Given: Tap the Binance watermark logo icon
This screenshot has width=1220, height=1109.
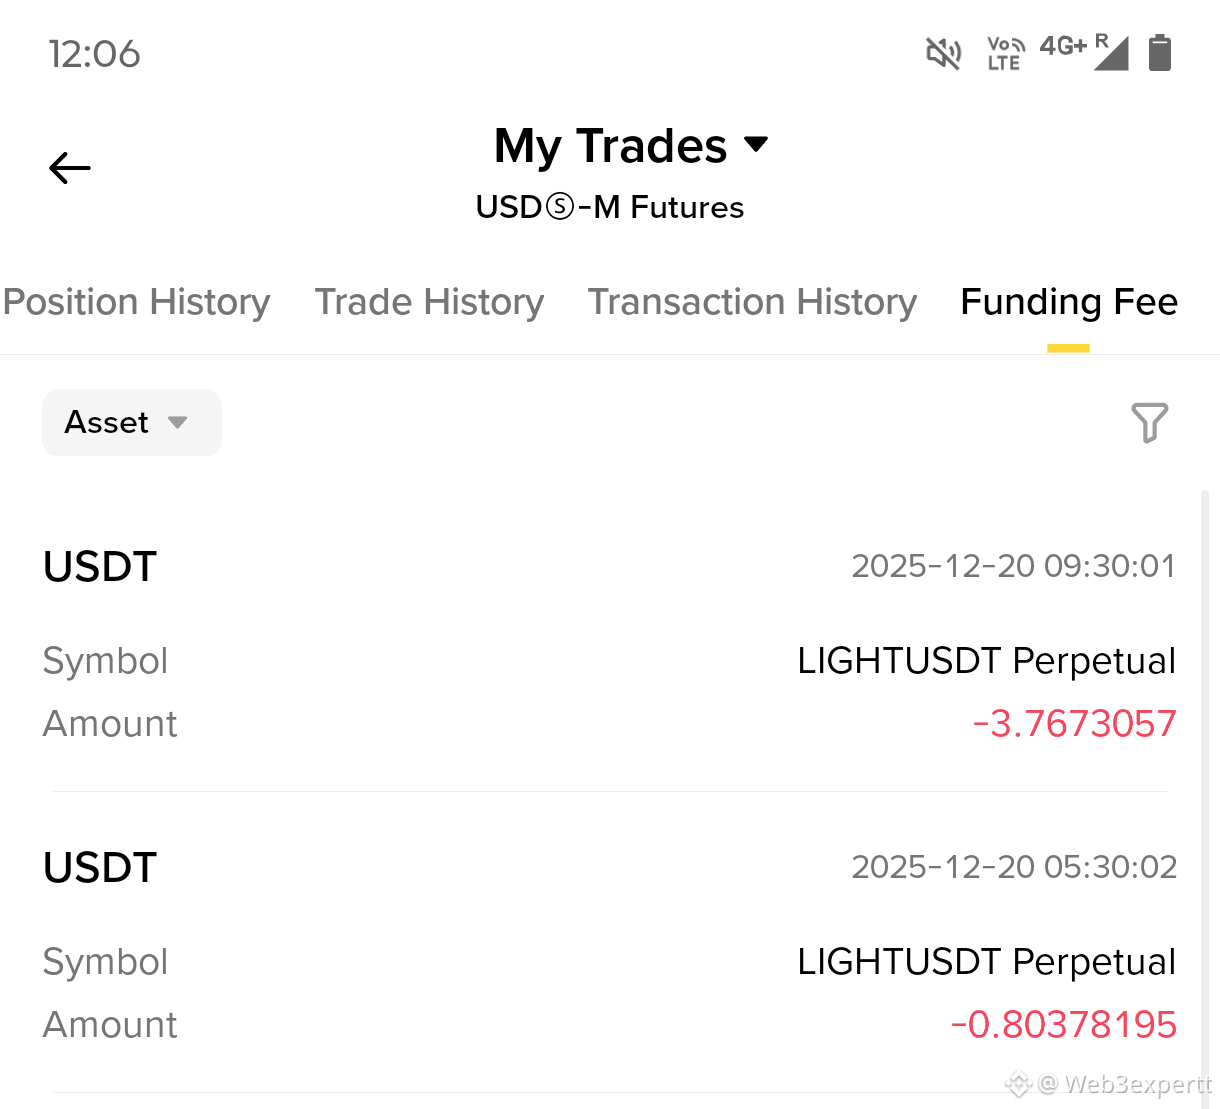Looking at the screenshot, I should pos(1018,1084).
